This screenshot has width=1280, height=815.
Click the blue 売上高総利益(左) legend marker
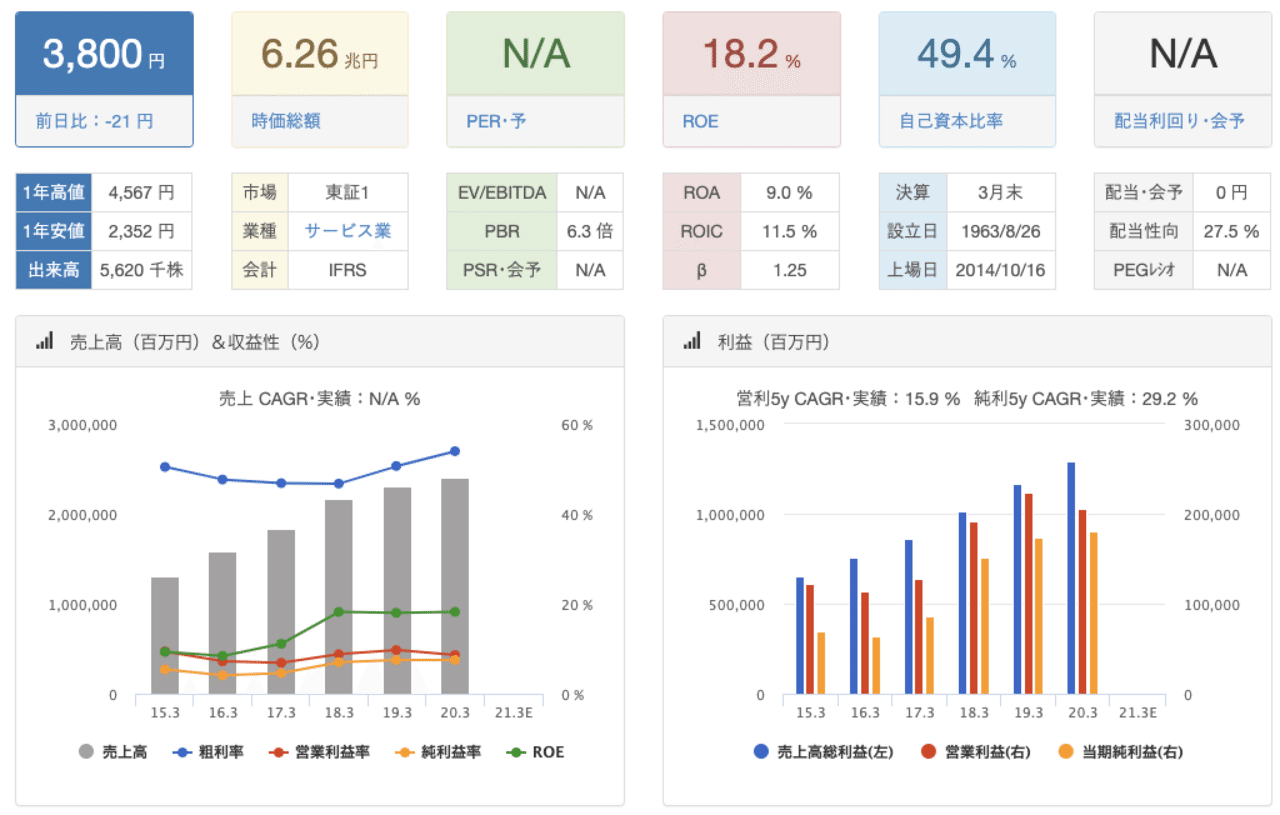[760, 751]
